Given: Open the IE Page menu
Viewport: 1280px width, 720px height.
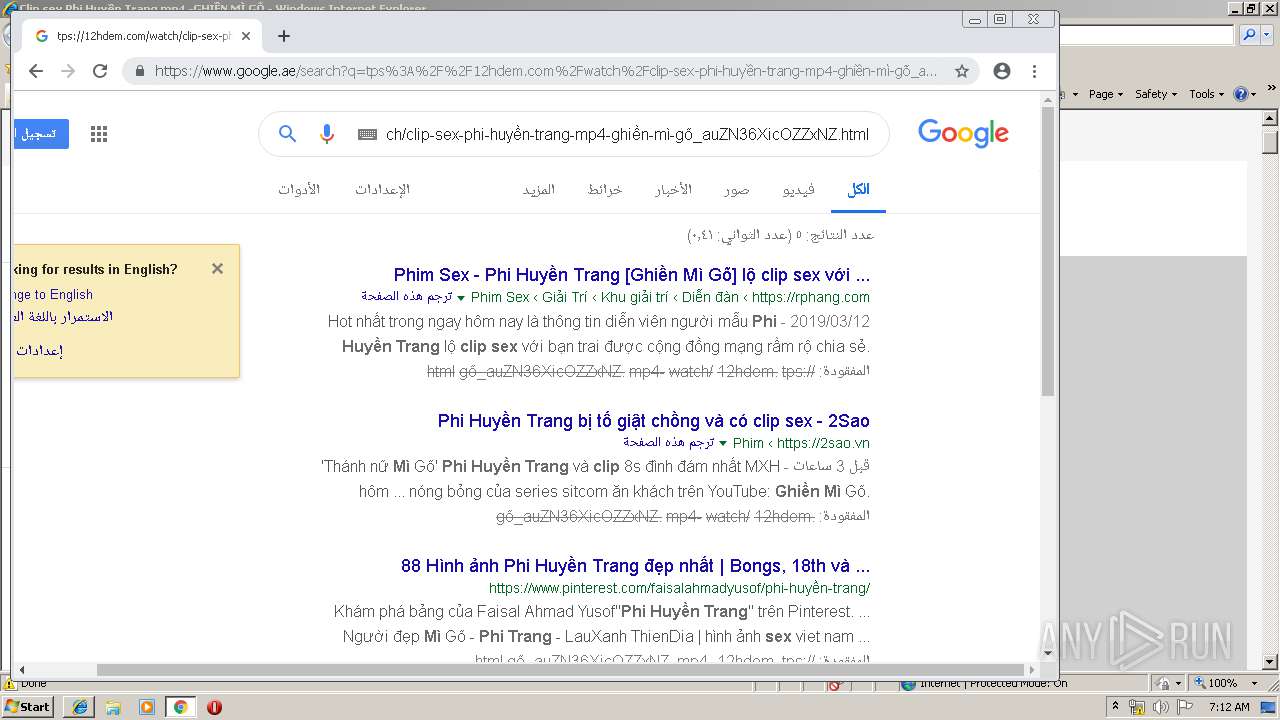Looking at the screenshot, I should [x=1107, y=94].
